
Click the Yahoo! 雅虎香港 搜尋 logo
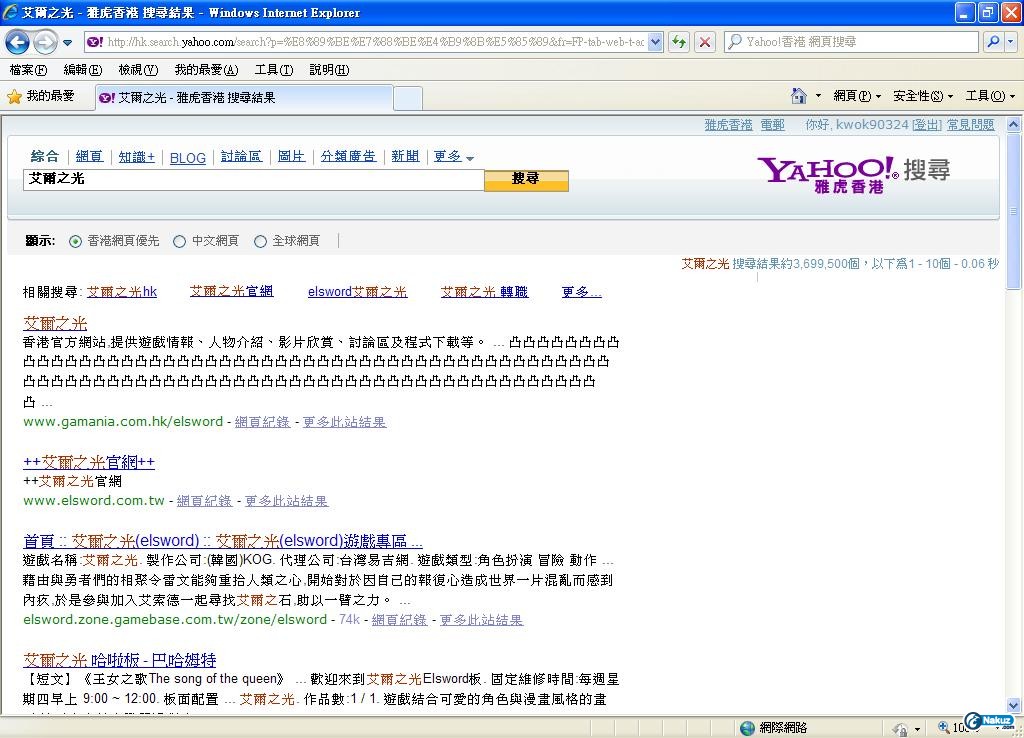tap(854, 174)
